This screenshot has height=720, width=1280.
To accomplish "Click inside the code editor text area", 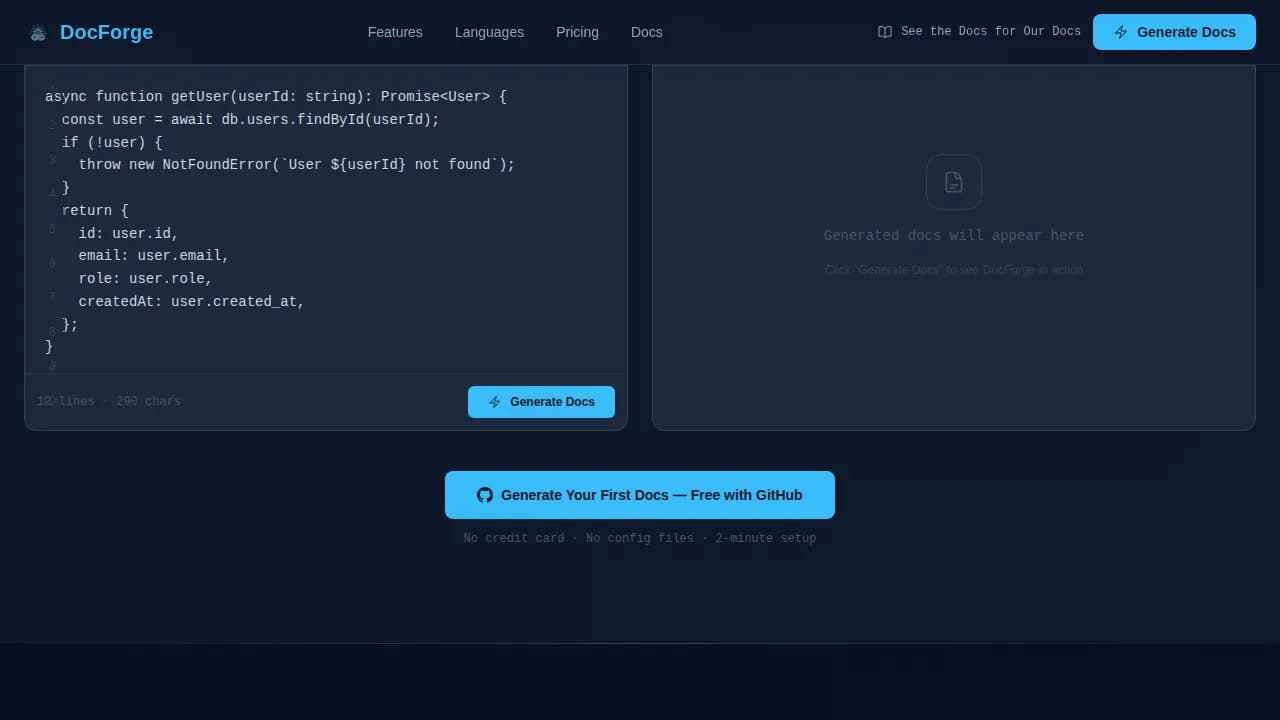I will tap(326, 220).
